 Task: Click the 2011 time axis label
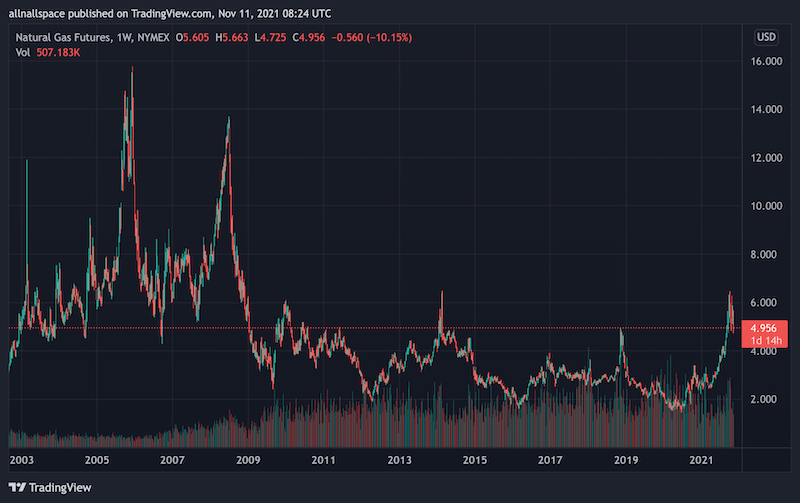tap(323, 460)
